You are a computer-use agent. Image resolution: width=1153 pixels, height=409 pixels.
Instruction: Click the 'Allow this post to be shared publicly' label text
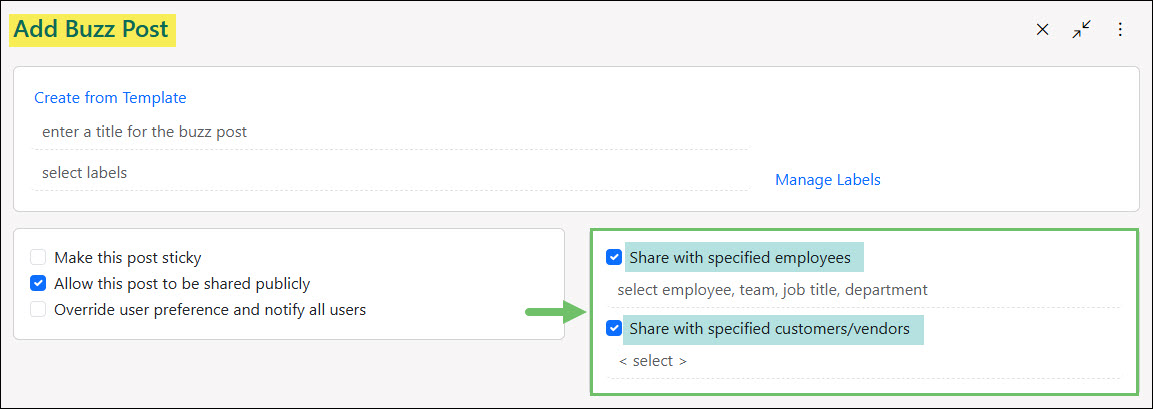182,284
